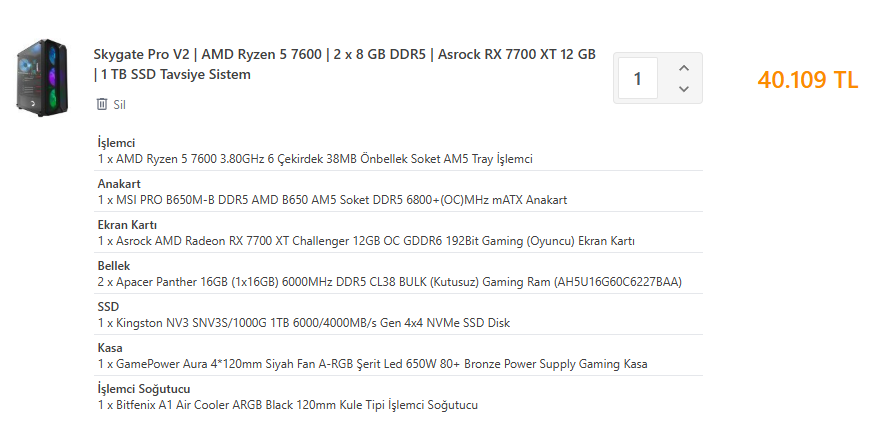Select the SSD section heading
This screenshot has height=430, width=875.
click(108, 307)
